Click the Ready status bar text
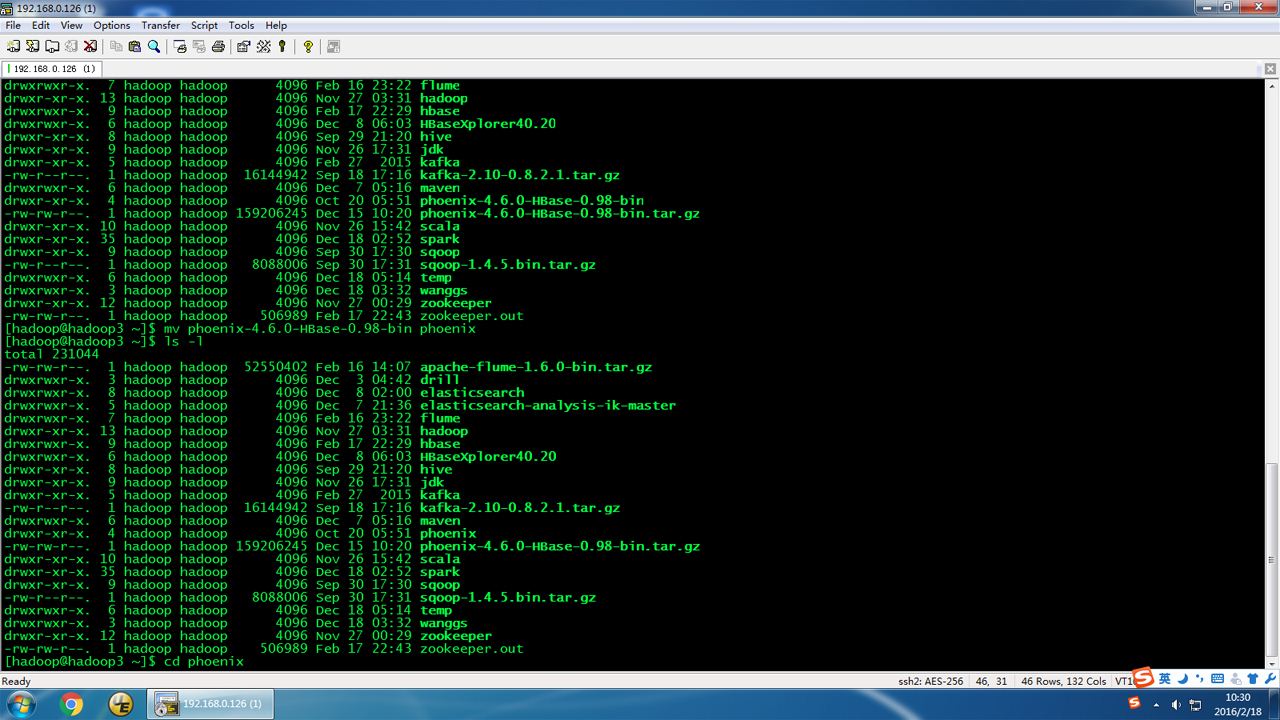Screen dimensions: 1280x720 click(16, 681)
